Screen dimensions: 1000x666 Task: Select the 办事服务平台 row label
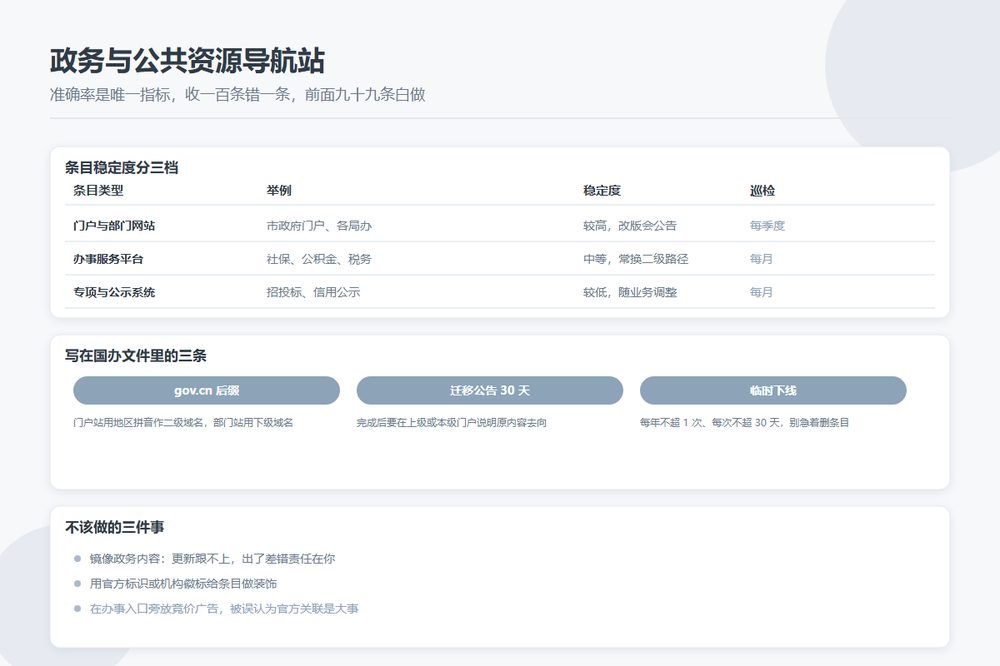click(x=108, y=259)
